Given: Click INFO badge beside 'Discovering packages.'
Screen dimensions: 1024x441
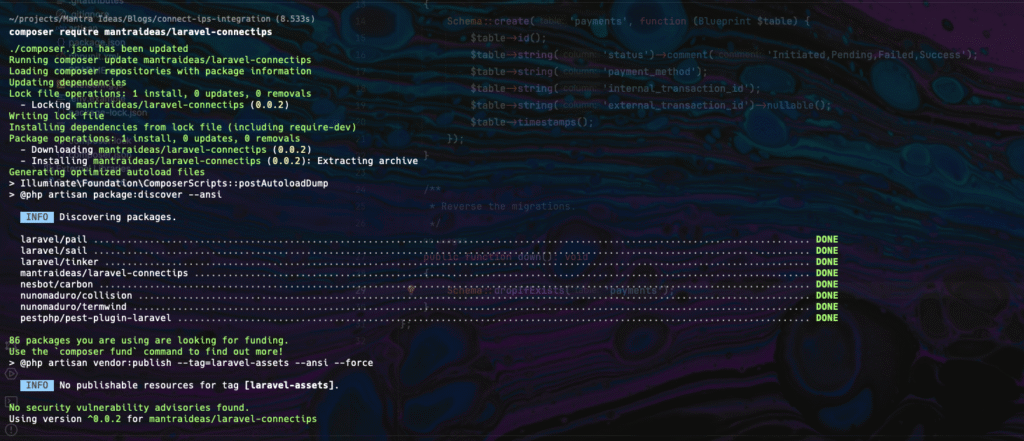Looking at the screenshot, I should pos(37,217).
